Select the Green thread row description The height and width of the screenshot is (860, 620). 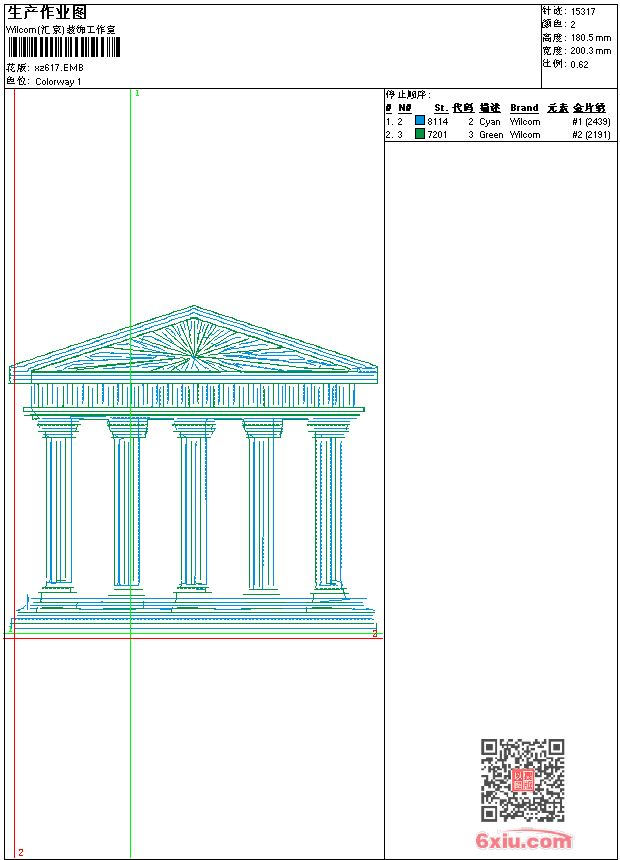[x=491, y=134]
